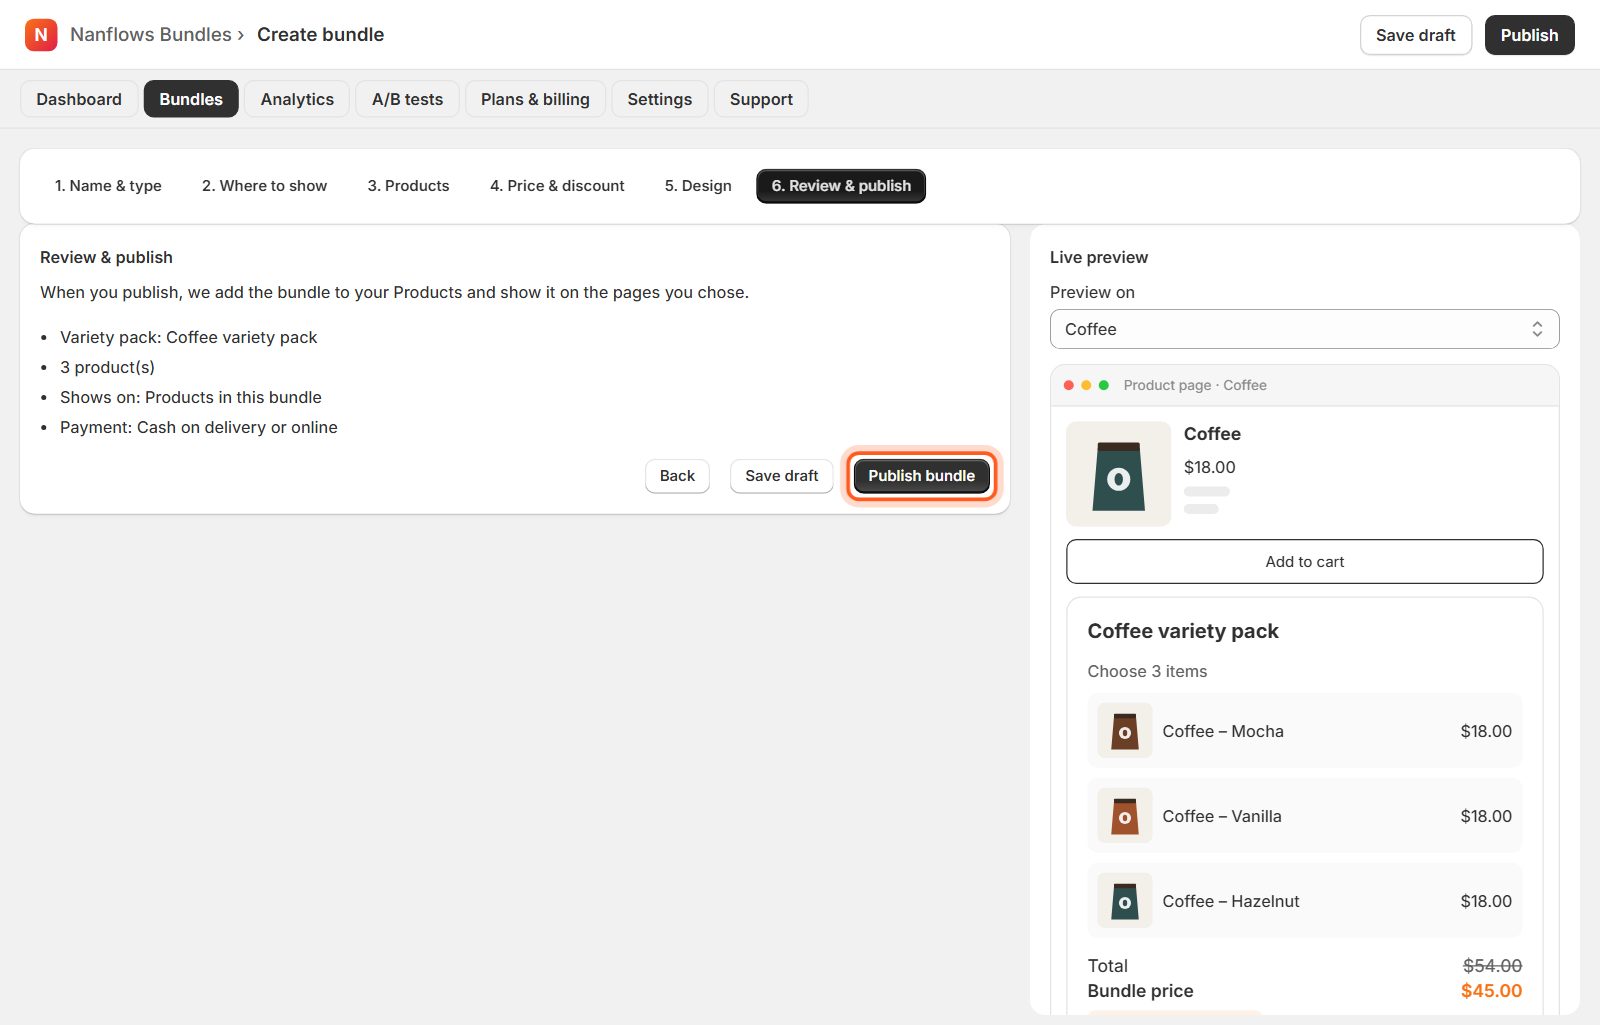Go to step 5. Design
The image size is (1600, 1025).
tap(698, 186)
